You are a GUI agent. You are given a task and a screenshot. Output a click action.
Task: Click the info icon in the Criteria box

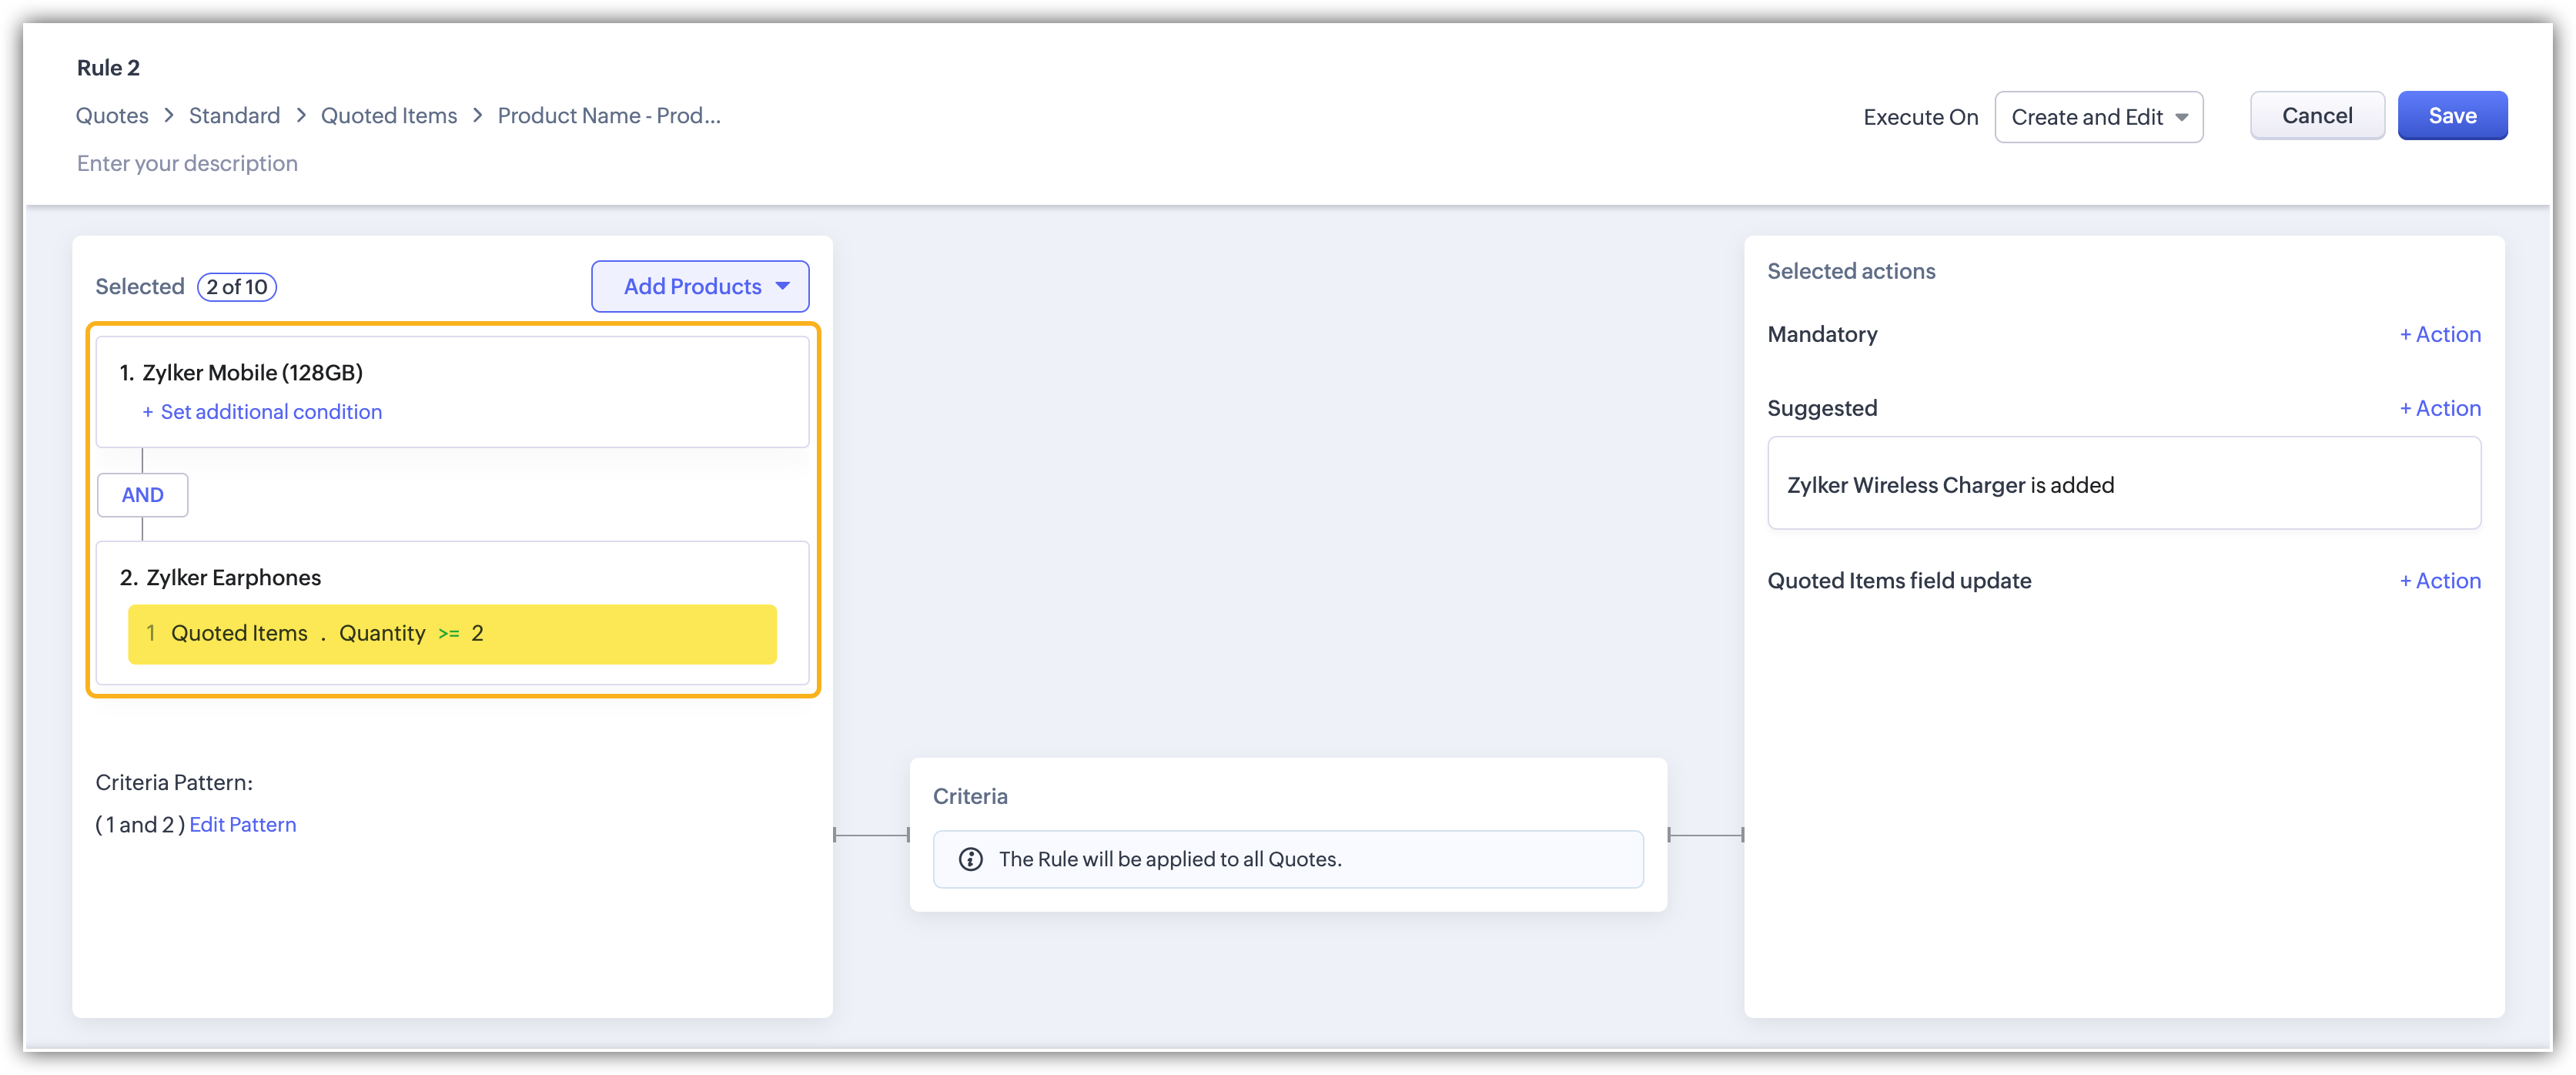[970, 859]
